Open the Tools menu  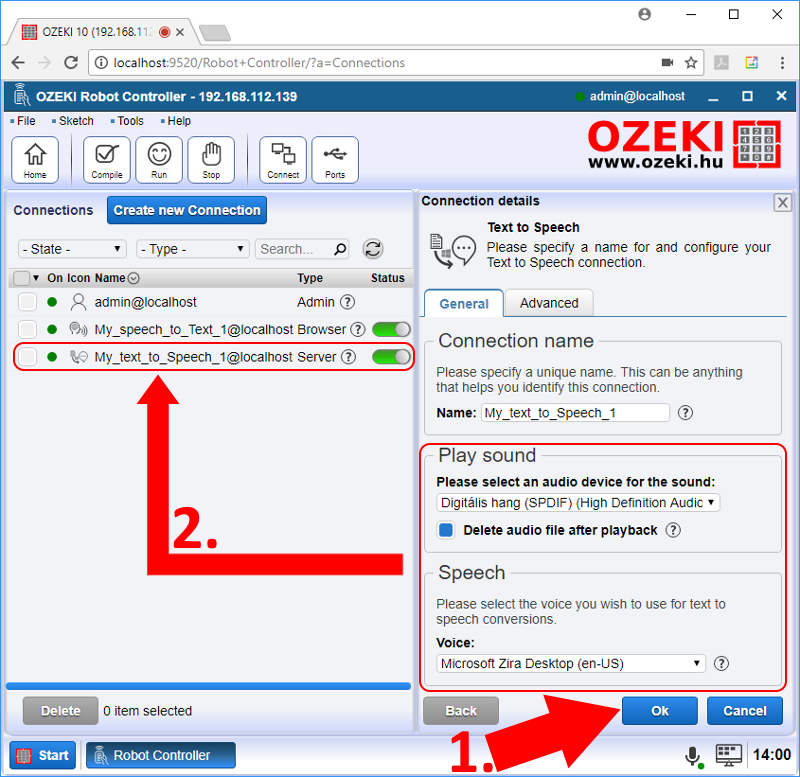131,121
